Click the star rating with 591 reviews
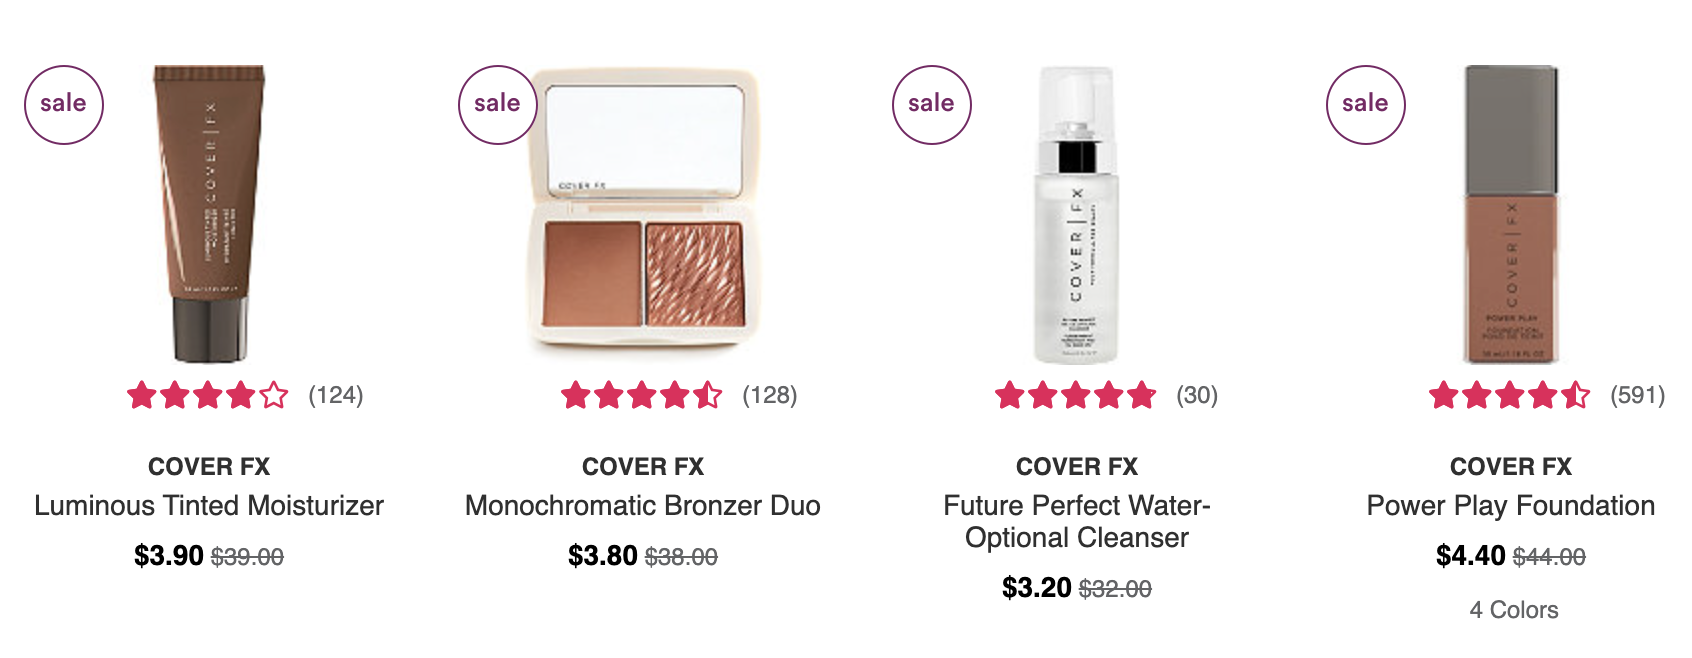This screenshot has height=658, width=1692. (x=1510, y=396)
